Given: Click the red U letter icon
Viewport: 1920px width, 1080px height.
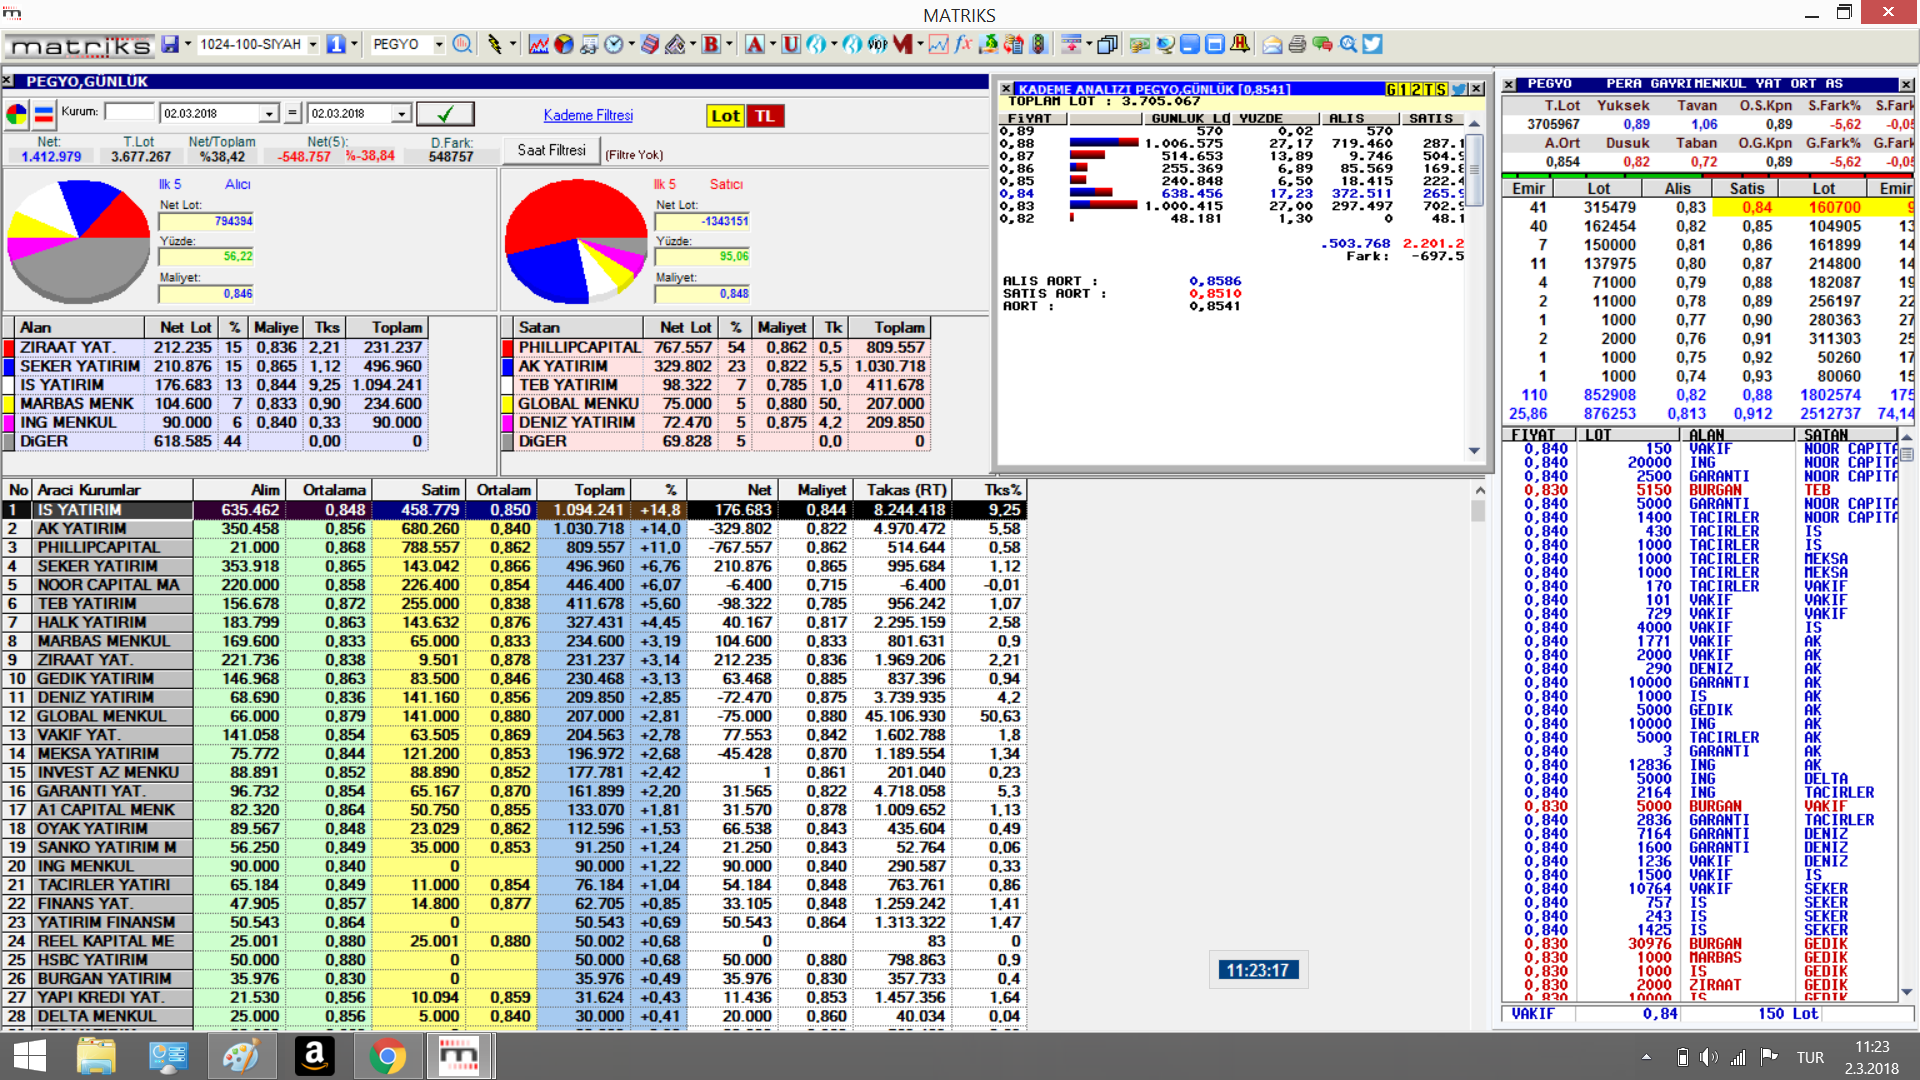Looking at the screenshot, I should point(791,44).
